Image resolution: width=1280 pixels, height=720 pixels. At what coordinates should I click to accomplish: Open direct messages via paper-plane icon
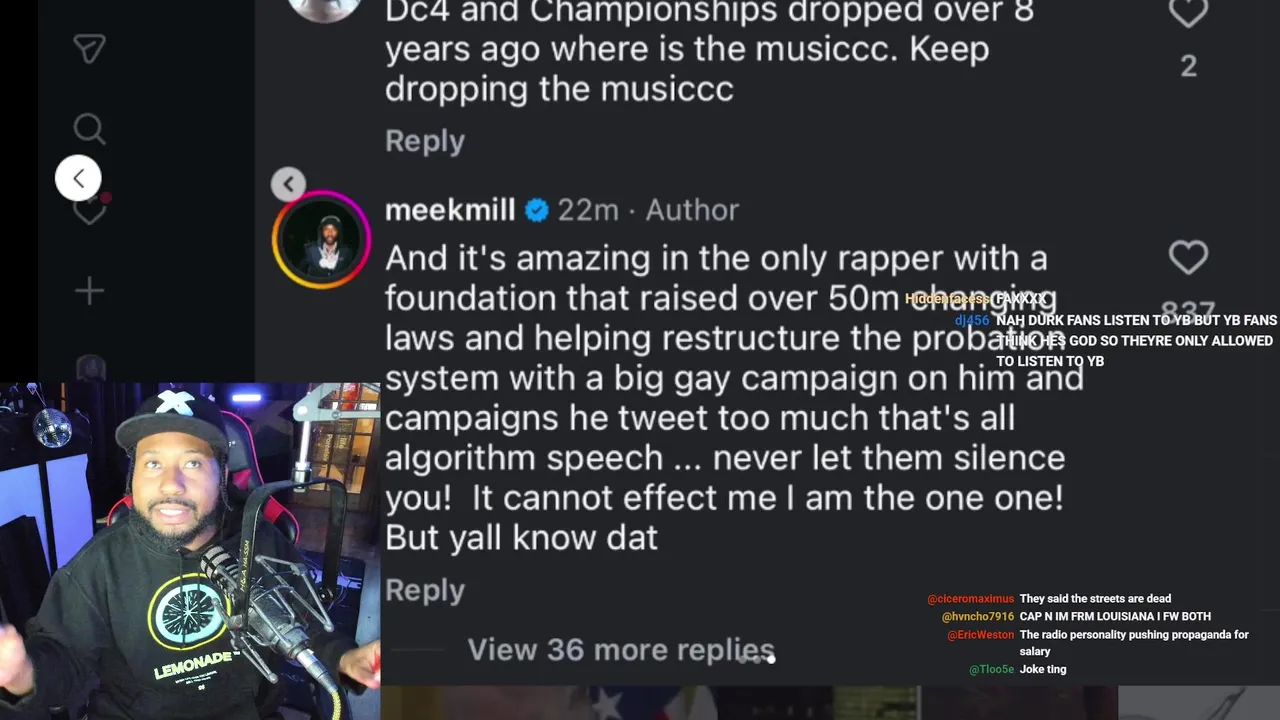[89, 49]
